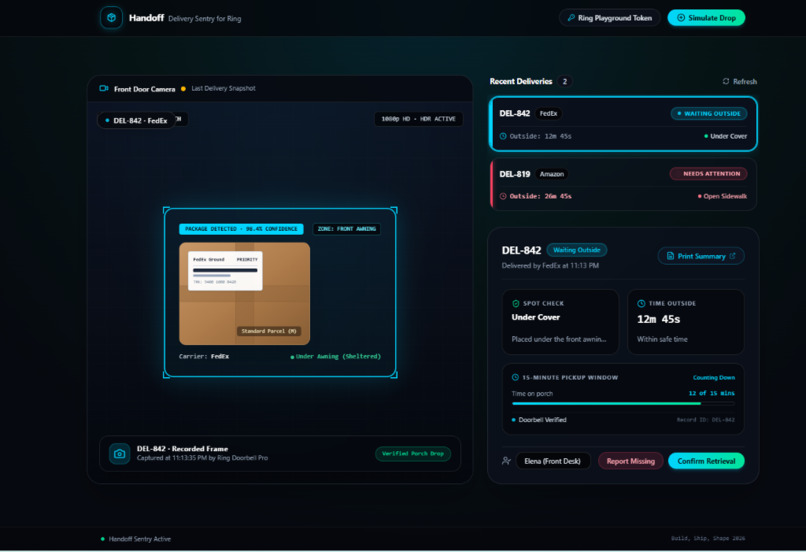Screen dimensions: 806x552
Task: Click the package box thumbnail in camera view
Action: pos(244,293)
